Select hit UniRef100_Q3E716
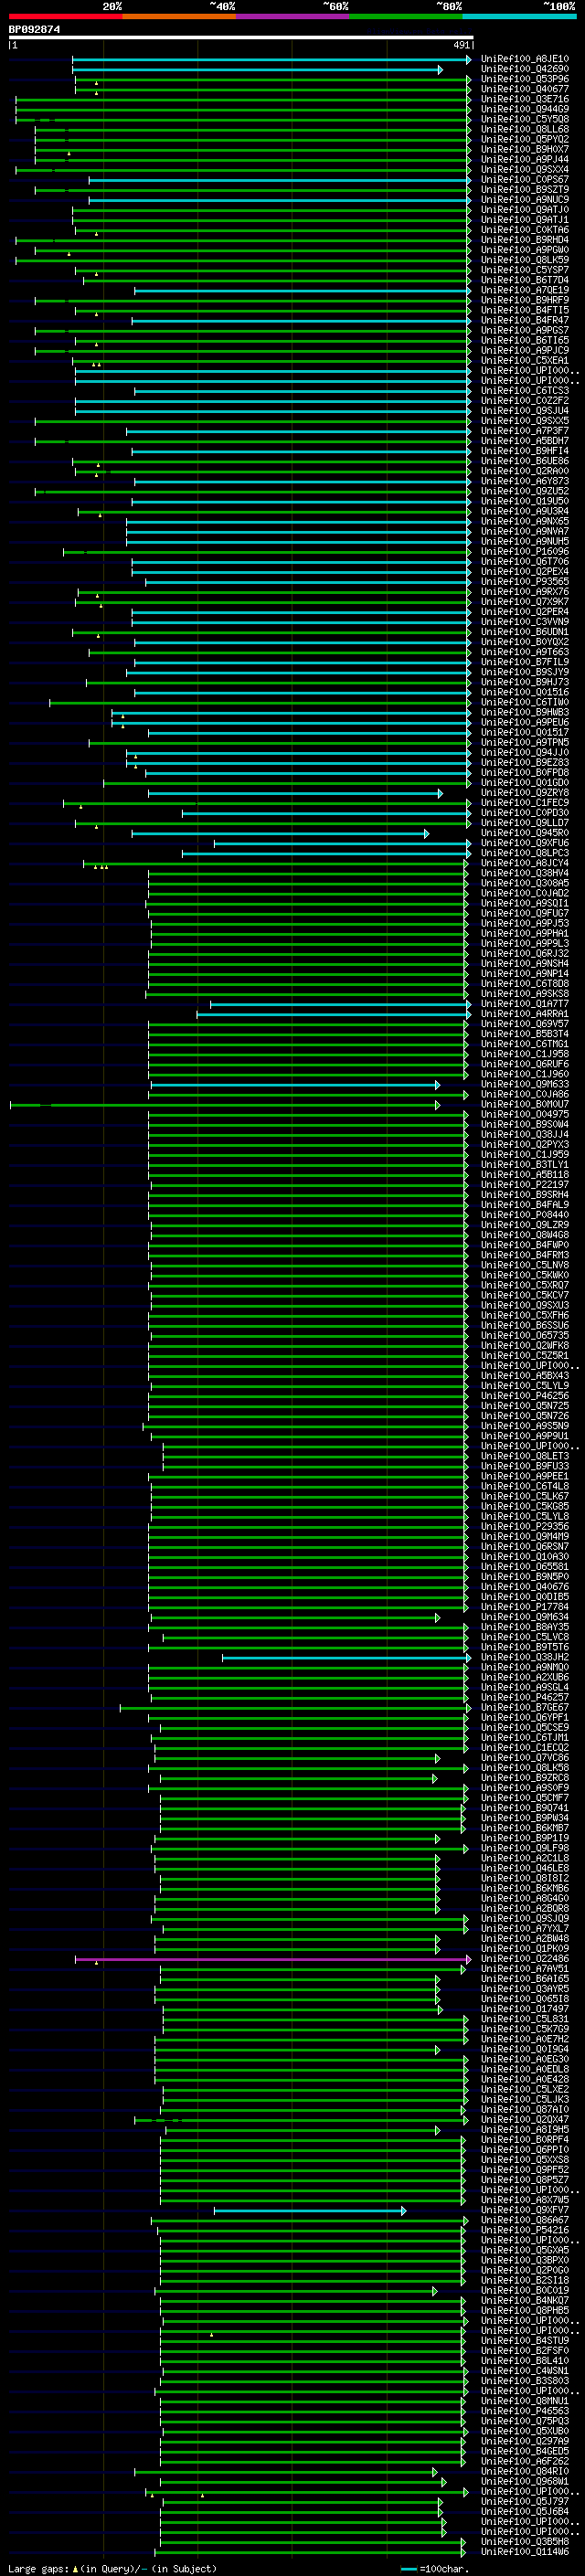Image resolution: width=585 pixels, height=2576 pixels. 525,99
